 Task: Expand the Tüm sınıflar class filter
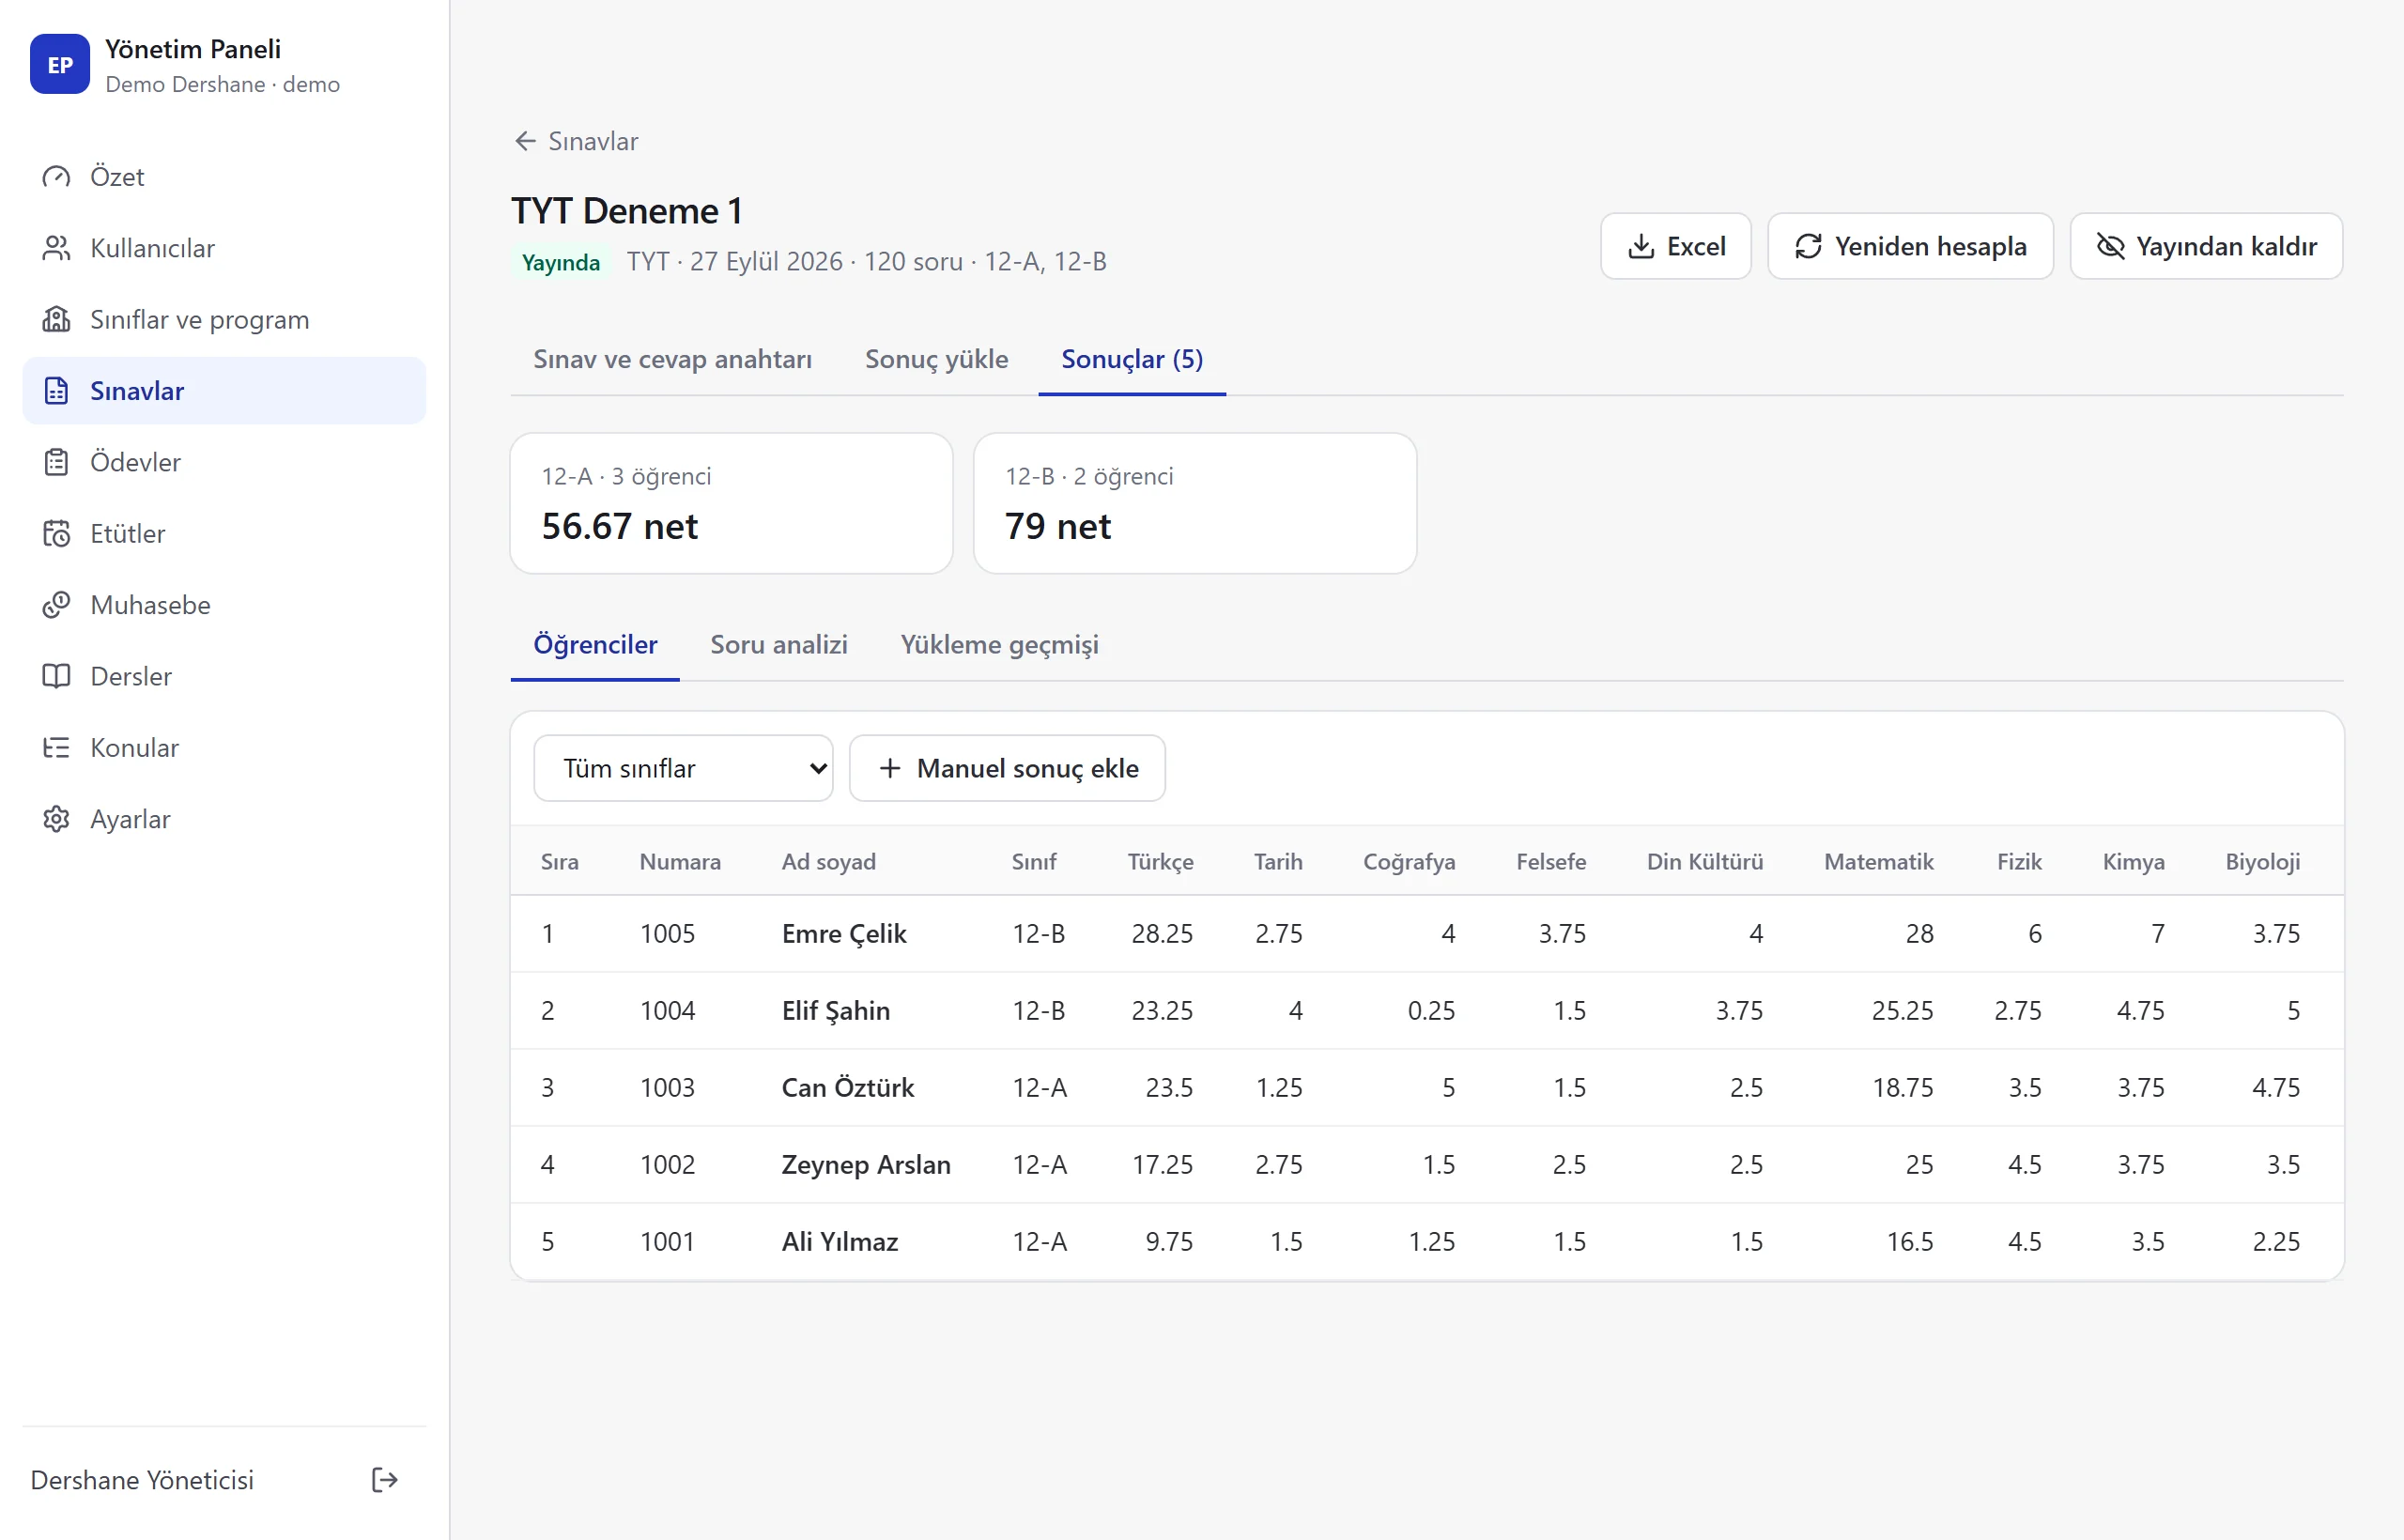pyautogui.click(x=683, y=768)
